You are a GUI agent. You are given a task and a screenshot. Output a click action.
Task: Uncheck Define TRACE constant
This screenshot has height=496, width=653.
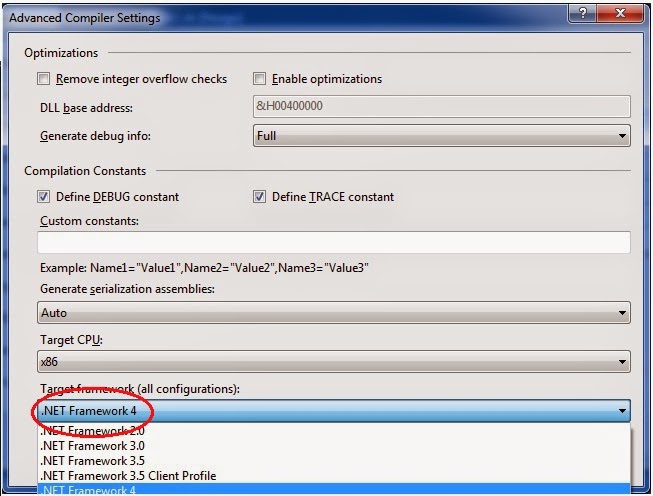(x=259, y=197)
